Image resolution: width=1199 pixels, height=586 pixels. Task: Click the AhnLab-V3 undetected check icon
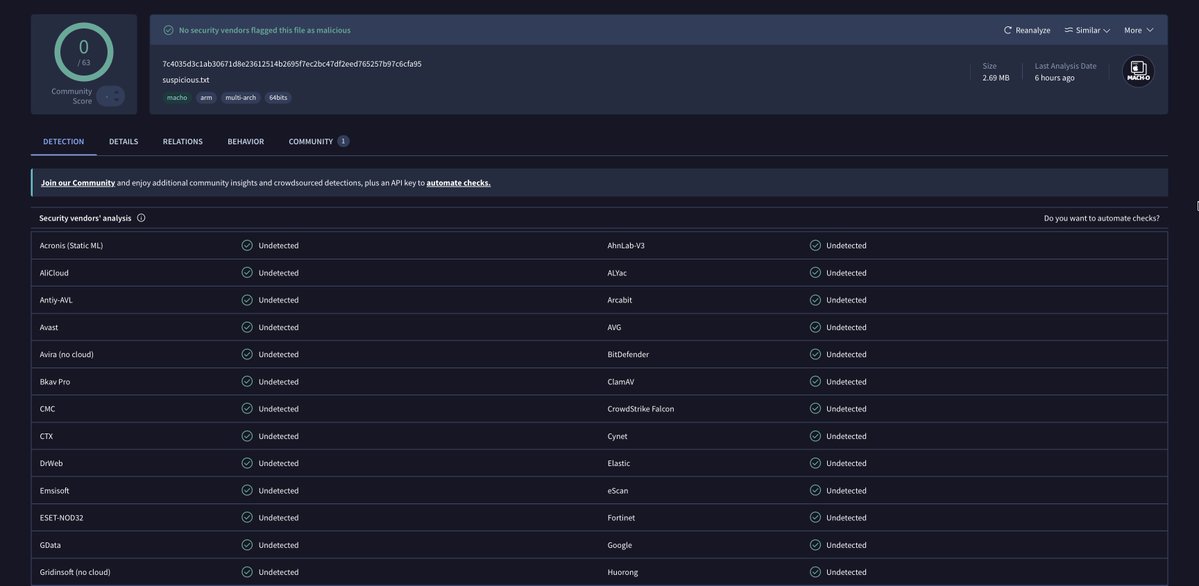click(x=815, y=246)
